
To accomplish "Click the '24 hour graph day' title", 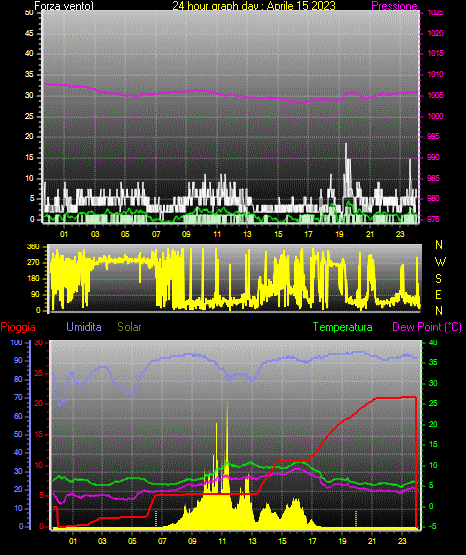I will 254,6.
